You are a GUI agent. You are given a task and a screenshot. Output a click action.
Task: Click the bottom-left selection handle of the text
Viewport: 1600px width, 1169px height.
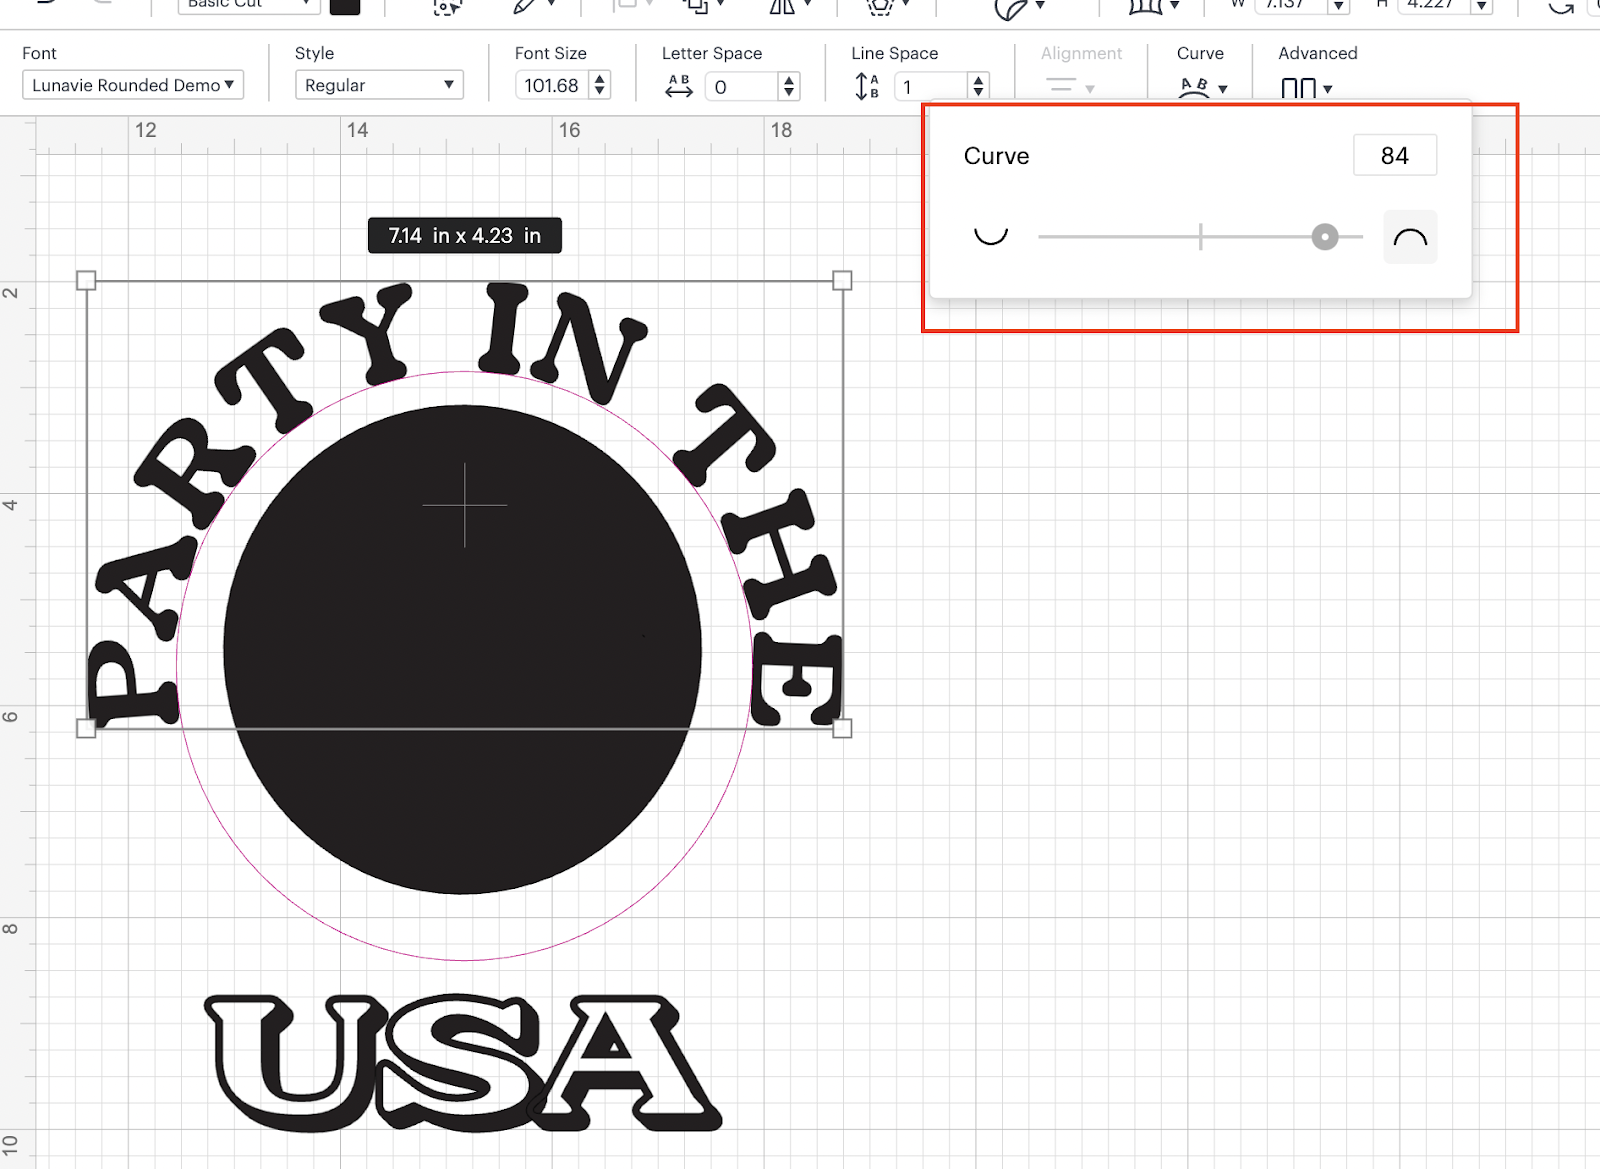(x=86, y=729)
